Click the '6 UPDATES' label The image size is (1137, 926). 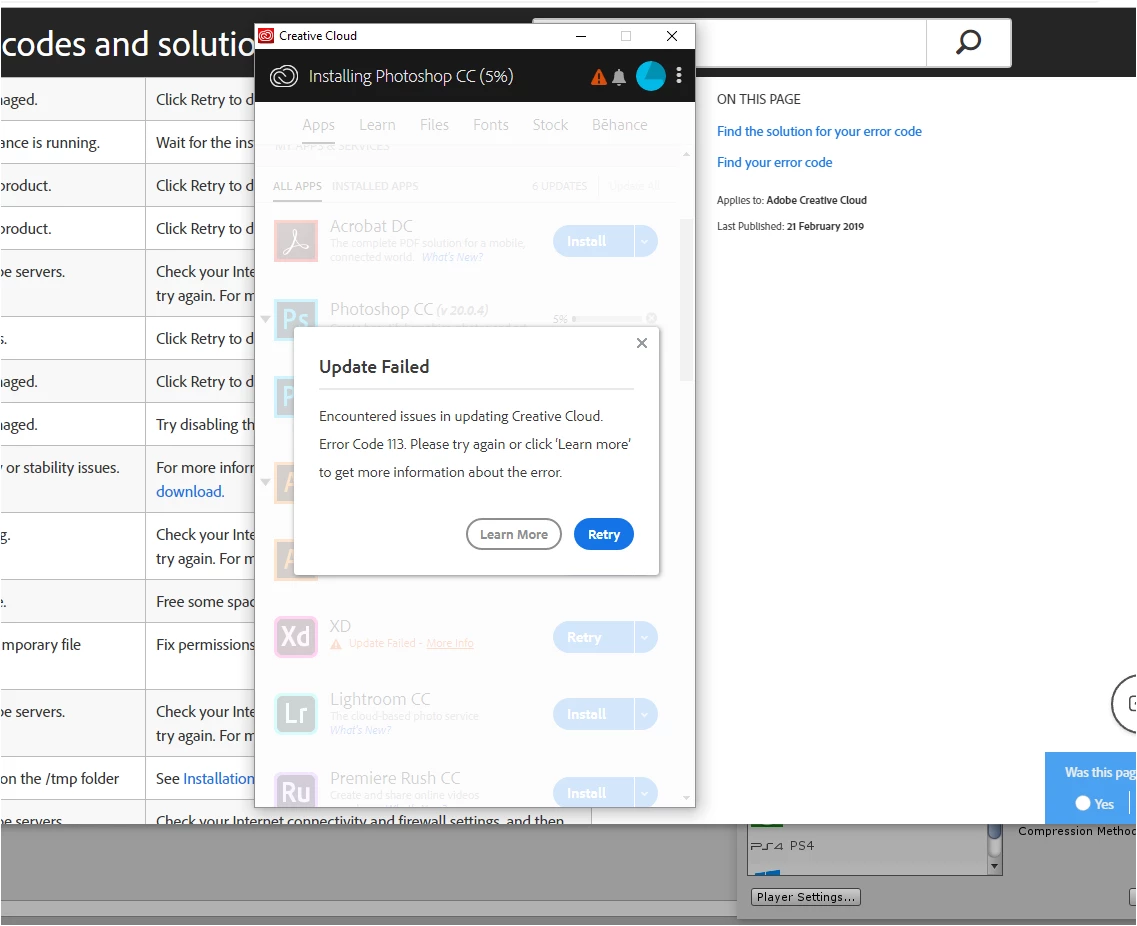coord(559,186)
